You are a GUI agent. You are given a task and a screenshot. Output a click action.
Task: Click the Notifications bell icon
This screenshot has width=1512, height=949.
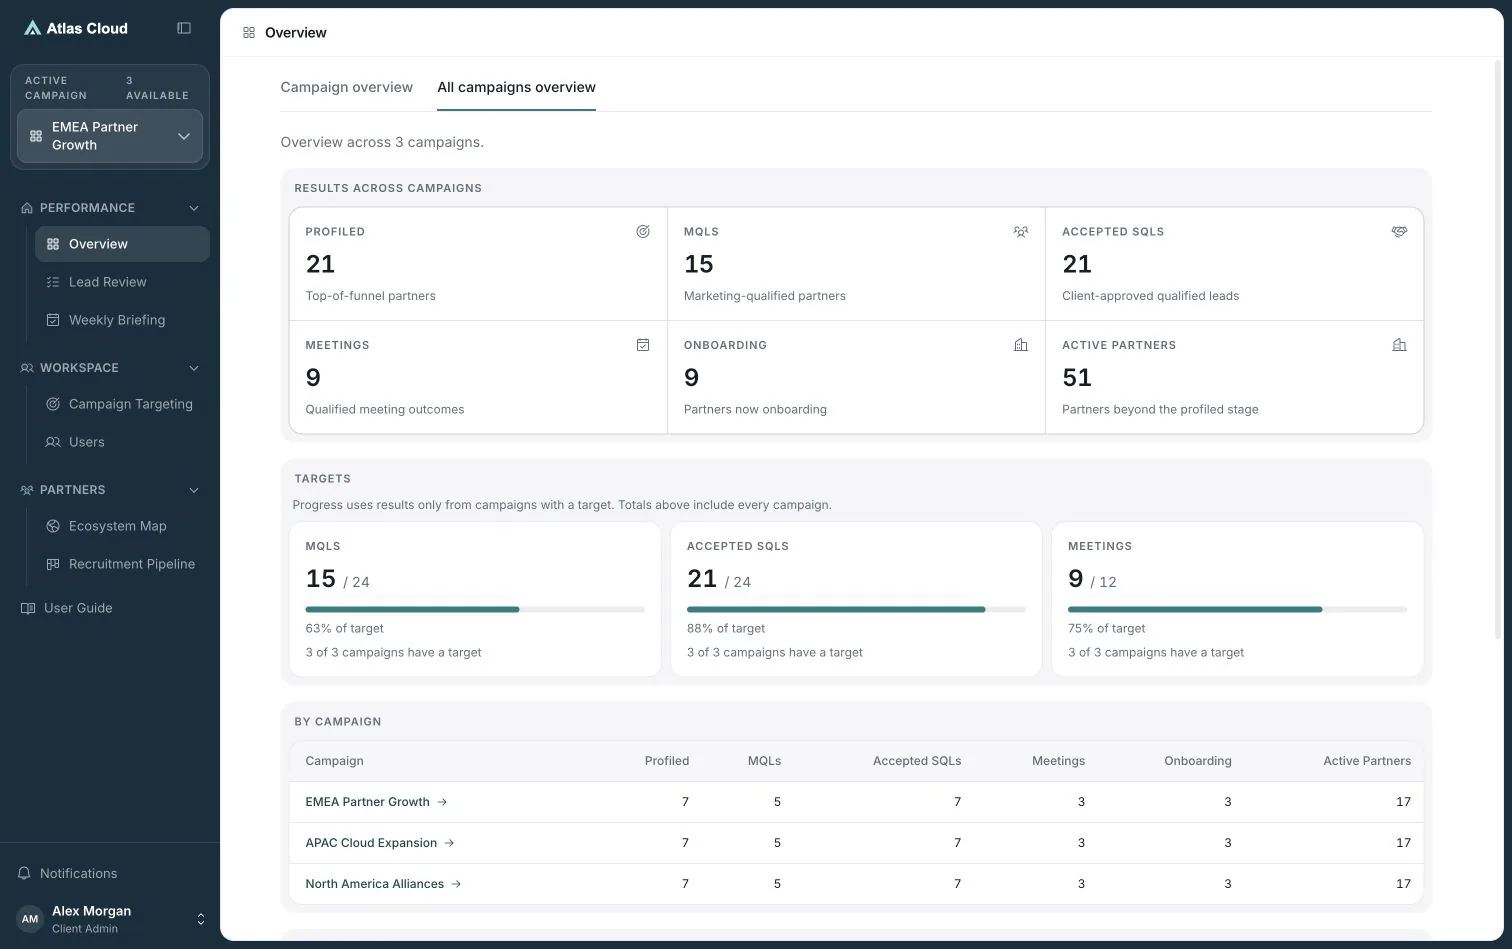coord(25,873)
